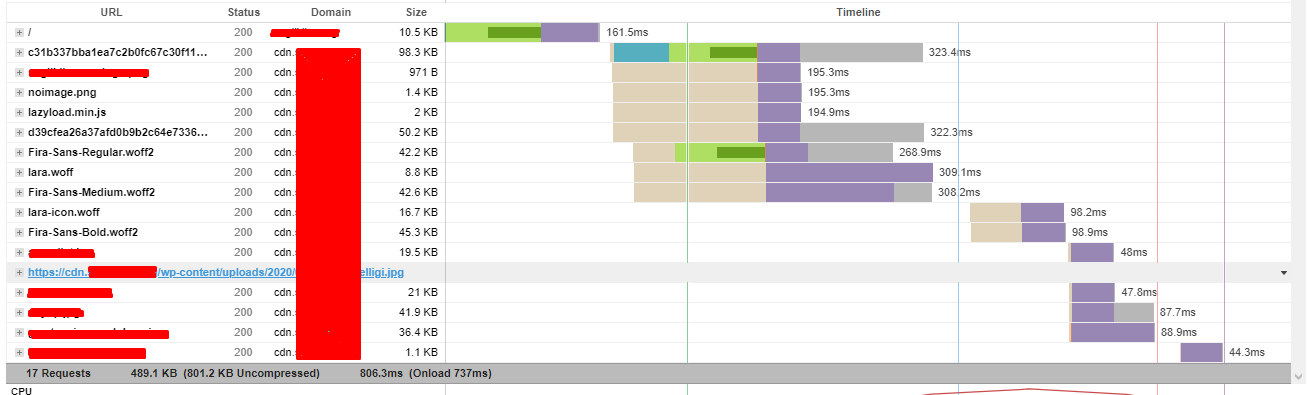Sort by the URL column header
Viewport: 1313px width, 395px height.
point(112,12)
